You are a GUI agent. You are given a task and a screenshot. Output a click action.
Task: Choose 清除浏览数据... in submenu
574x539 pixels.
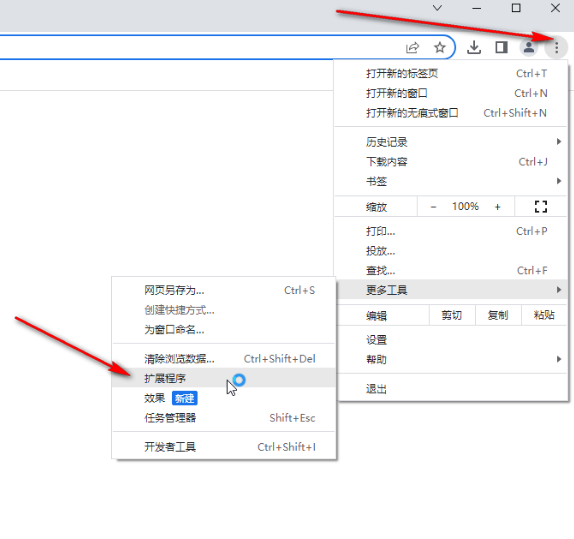coord(224,359)
